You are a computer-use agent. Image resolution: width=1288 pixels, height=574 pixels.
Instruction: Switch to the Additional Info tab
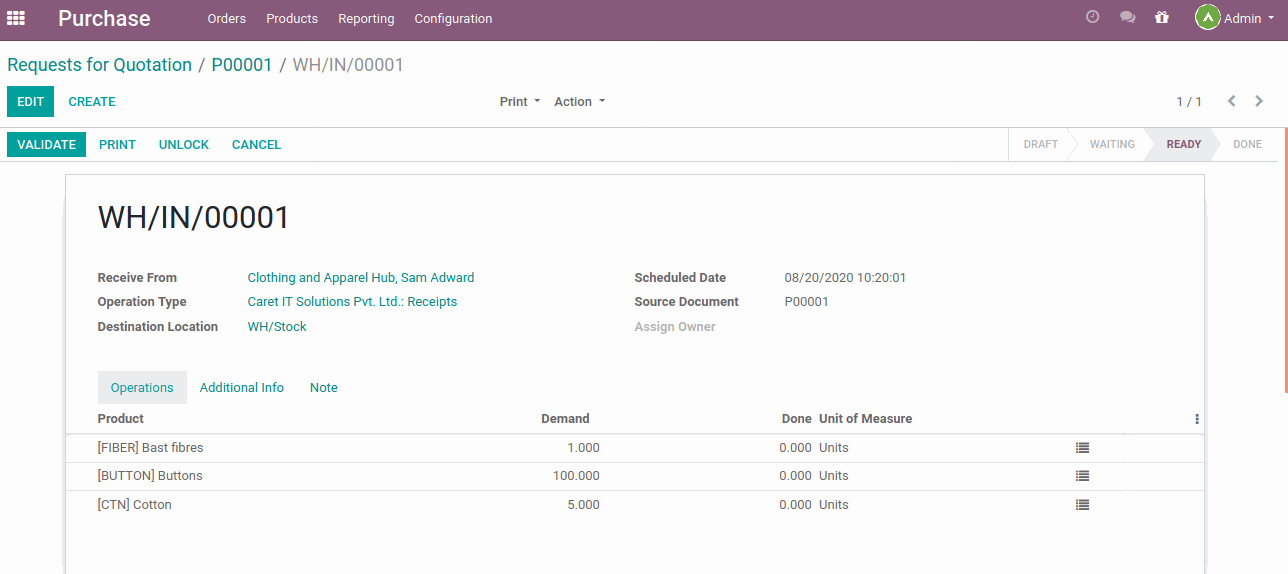click(242, 388)
